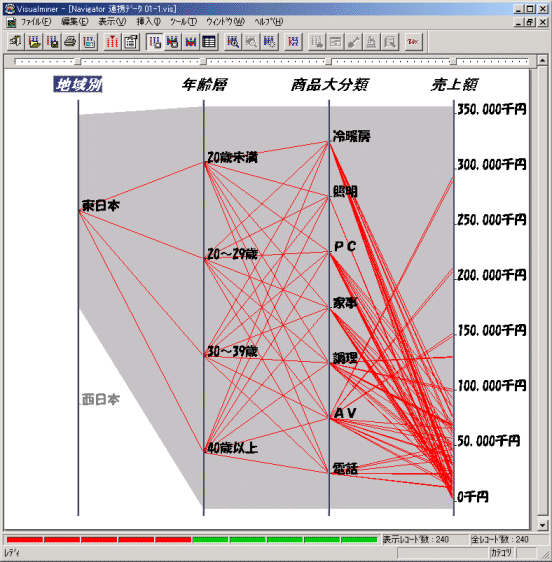This screenshot has width=552, height=562.
Task: Open the ファイル(F) menu
Action: click(36, 22)
